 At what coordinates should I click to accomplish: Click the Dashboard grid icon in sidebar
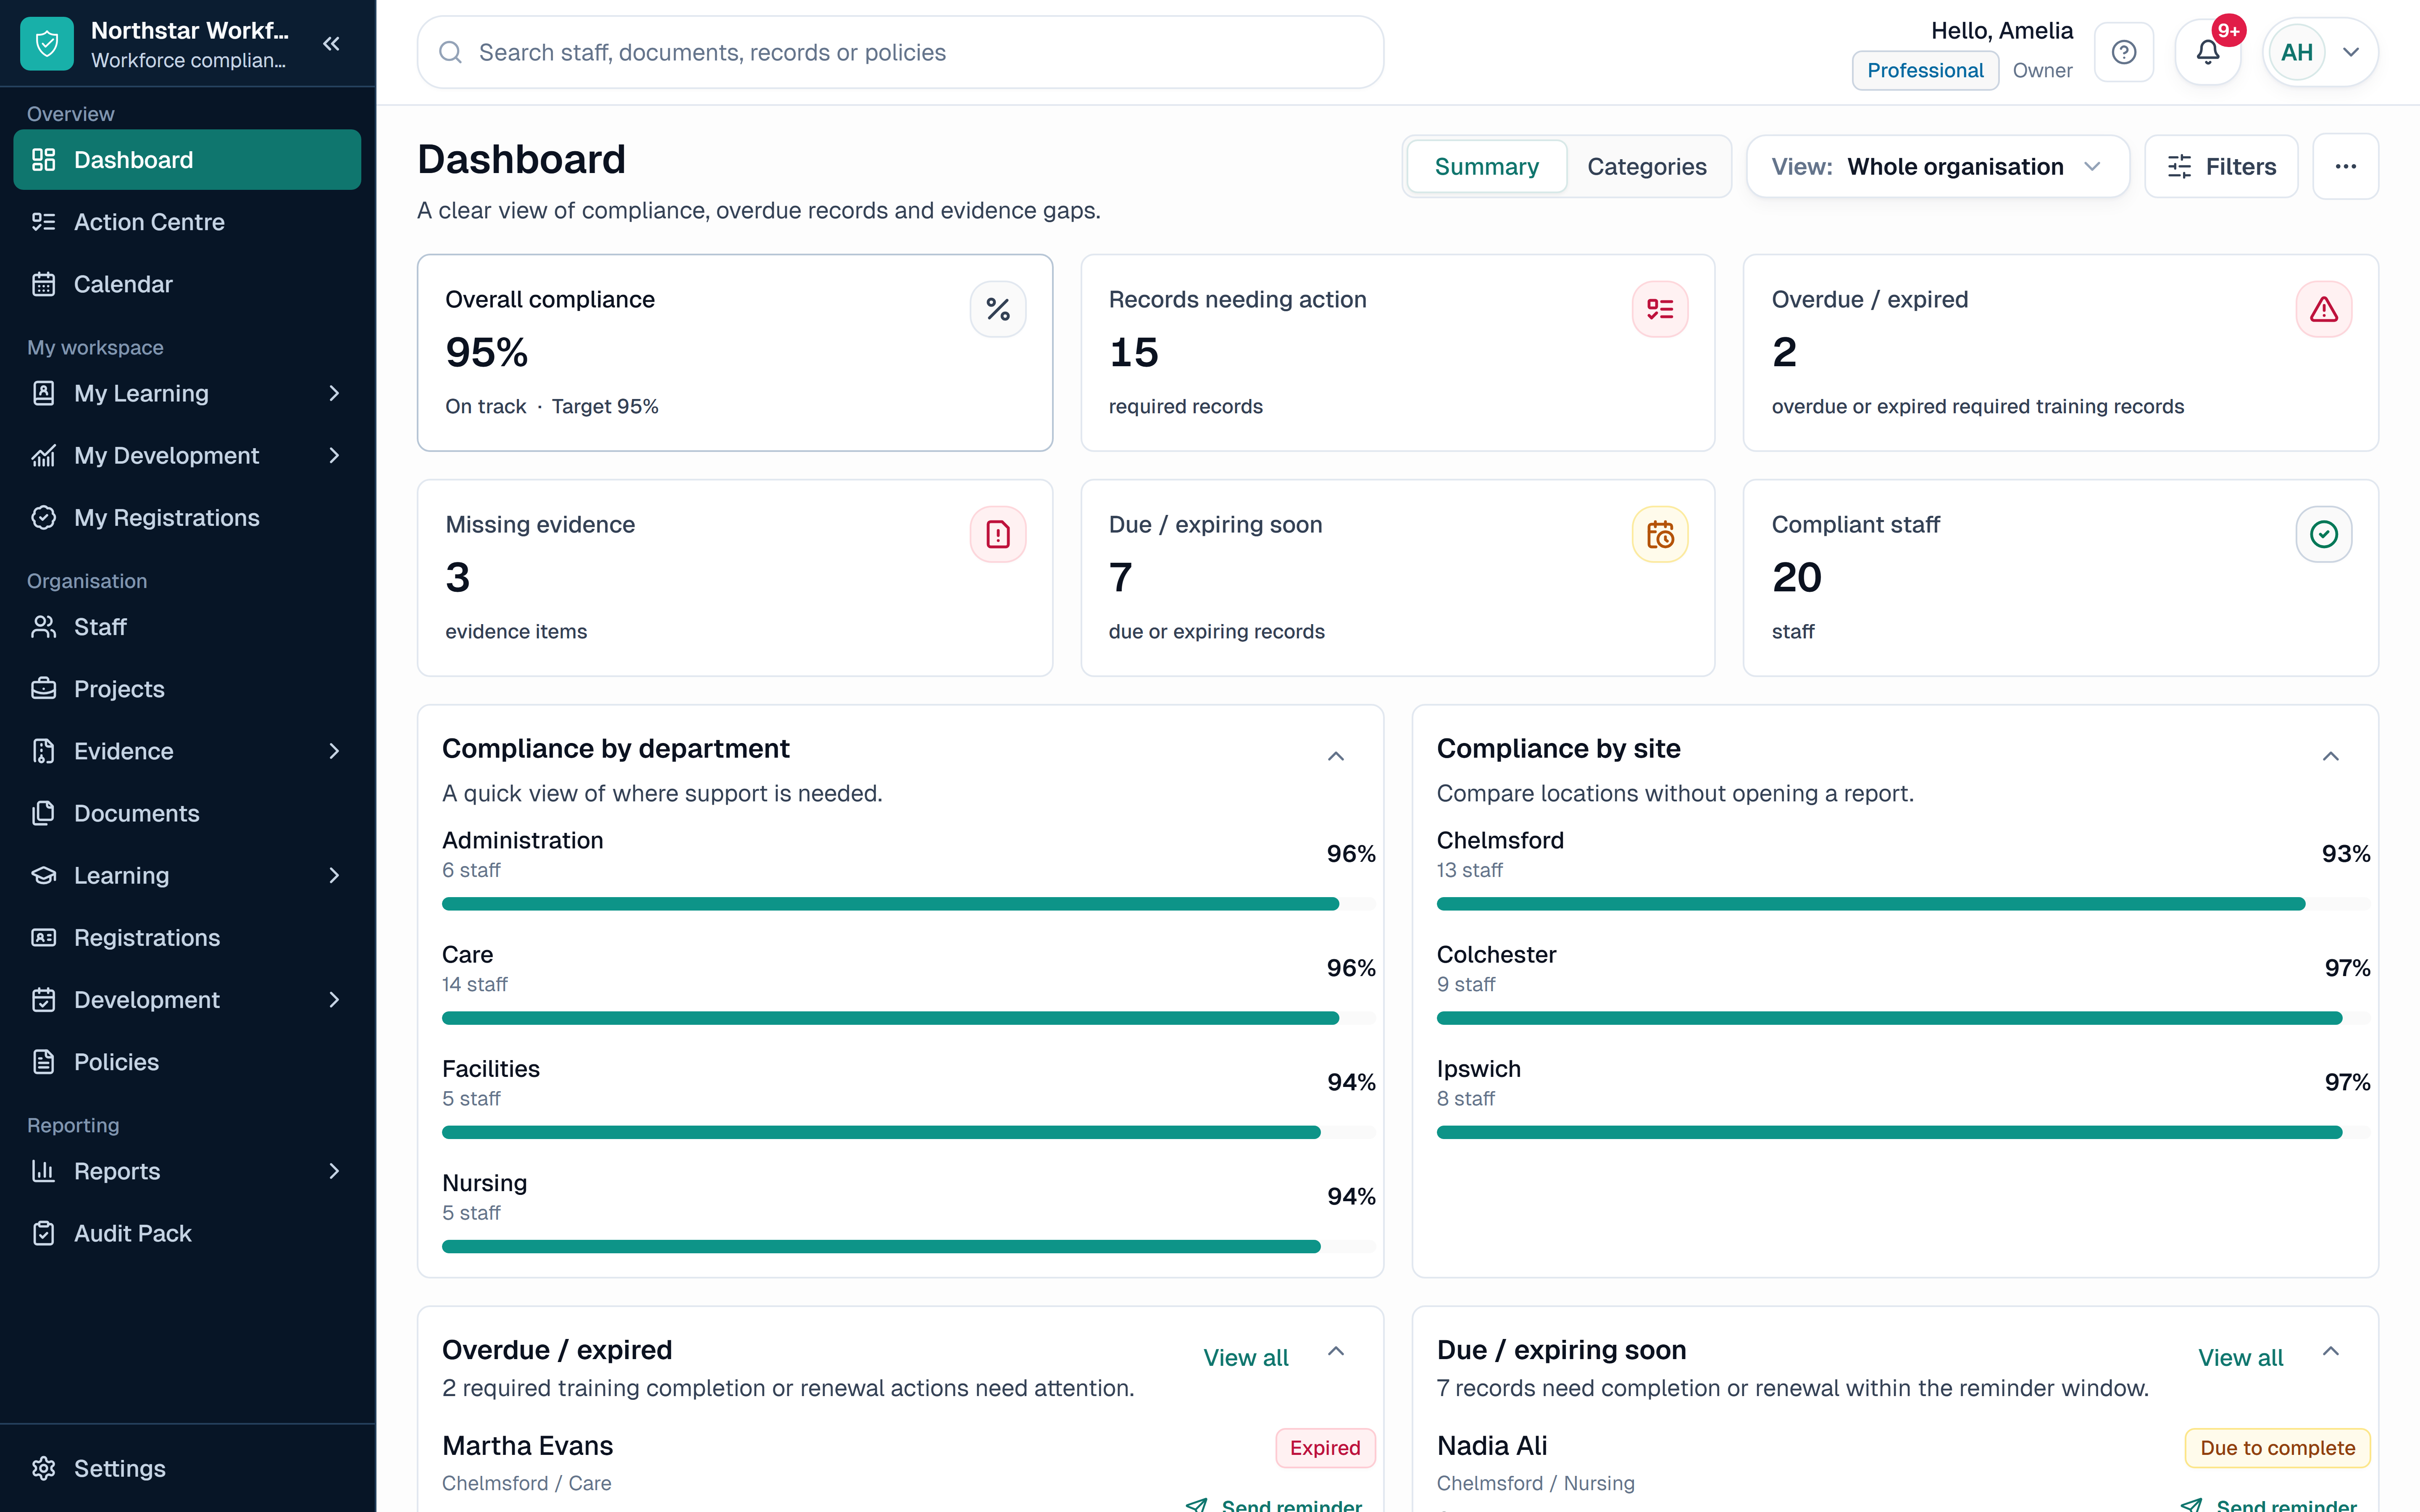pos(44,160)
